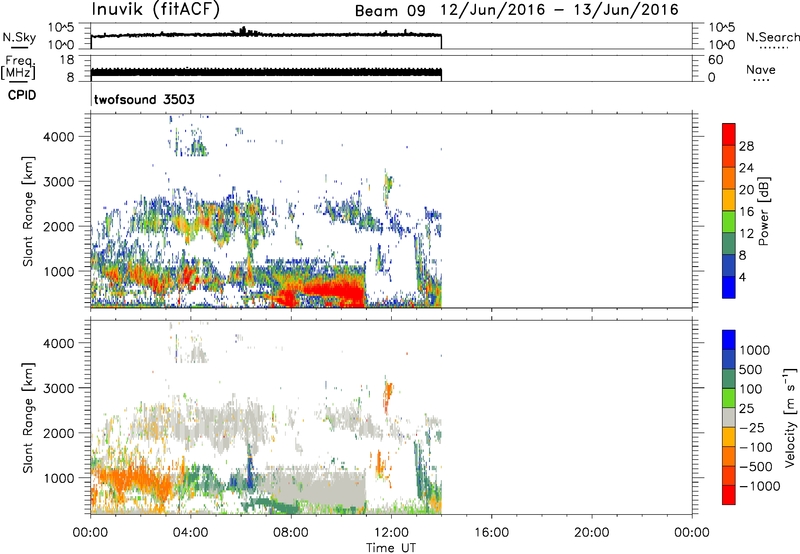
Task: Click the left '10^5' tick on the sky noise axis
Action: point(61,28)
